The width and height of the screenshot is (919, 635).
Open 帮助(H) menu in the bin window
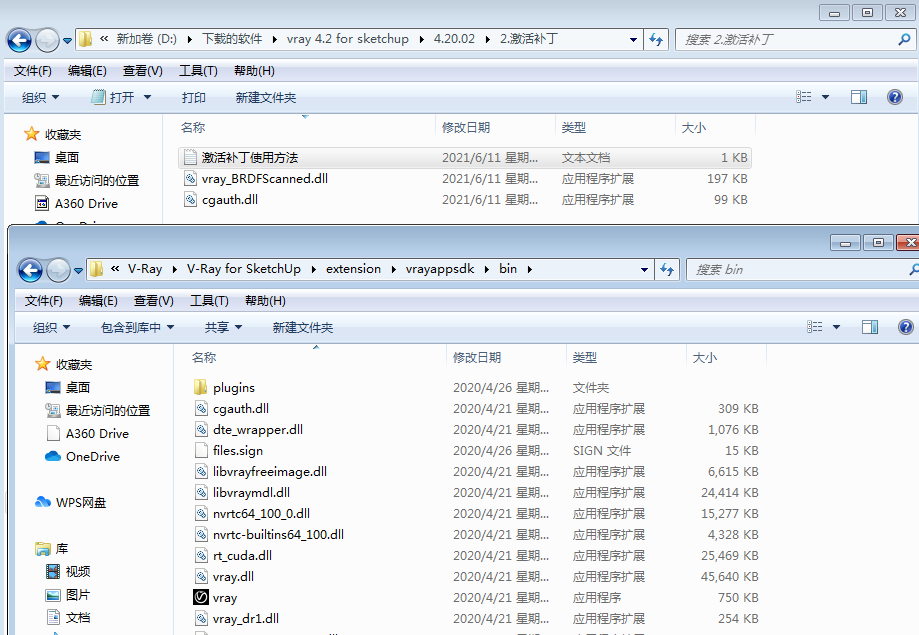click(265, 301)
